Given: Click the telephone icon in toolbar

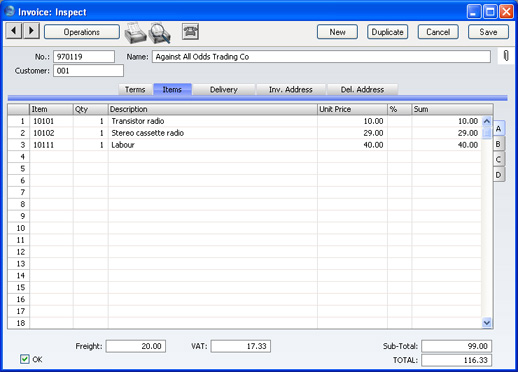Looking at the screenshot, I should tap(190, 32).
